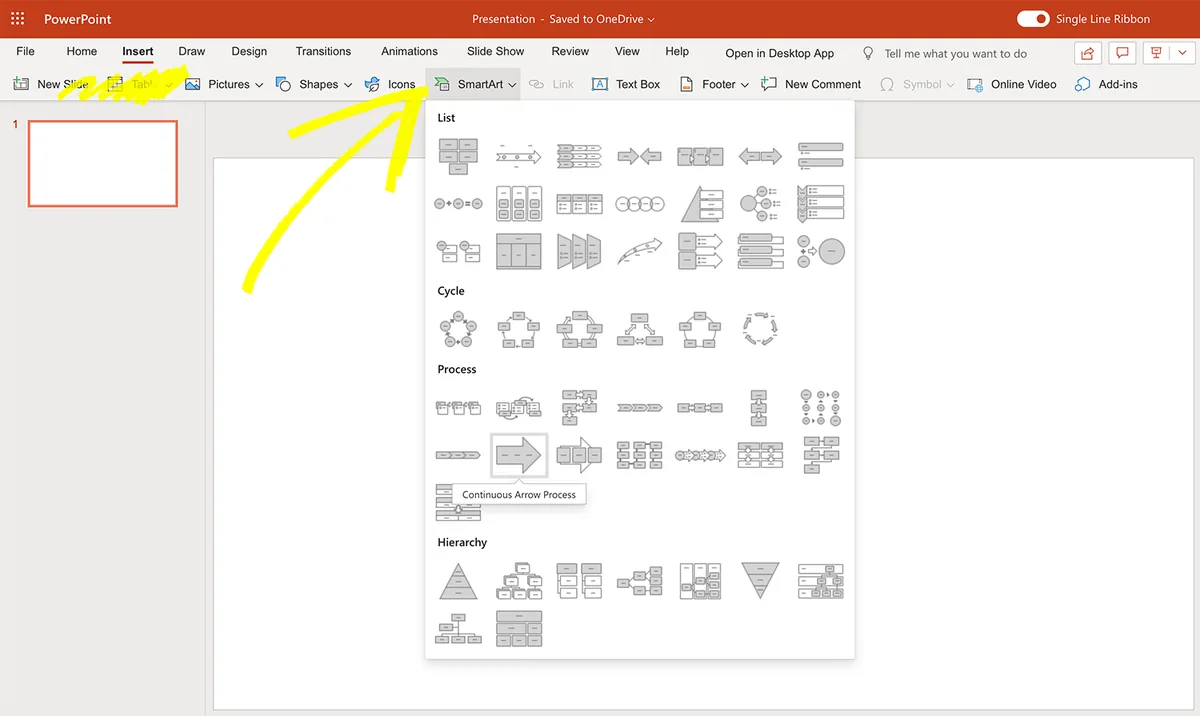Select the table list layout with header bar
This screenshot has height=716, width=1200.
(519, 251)
